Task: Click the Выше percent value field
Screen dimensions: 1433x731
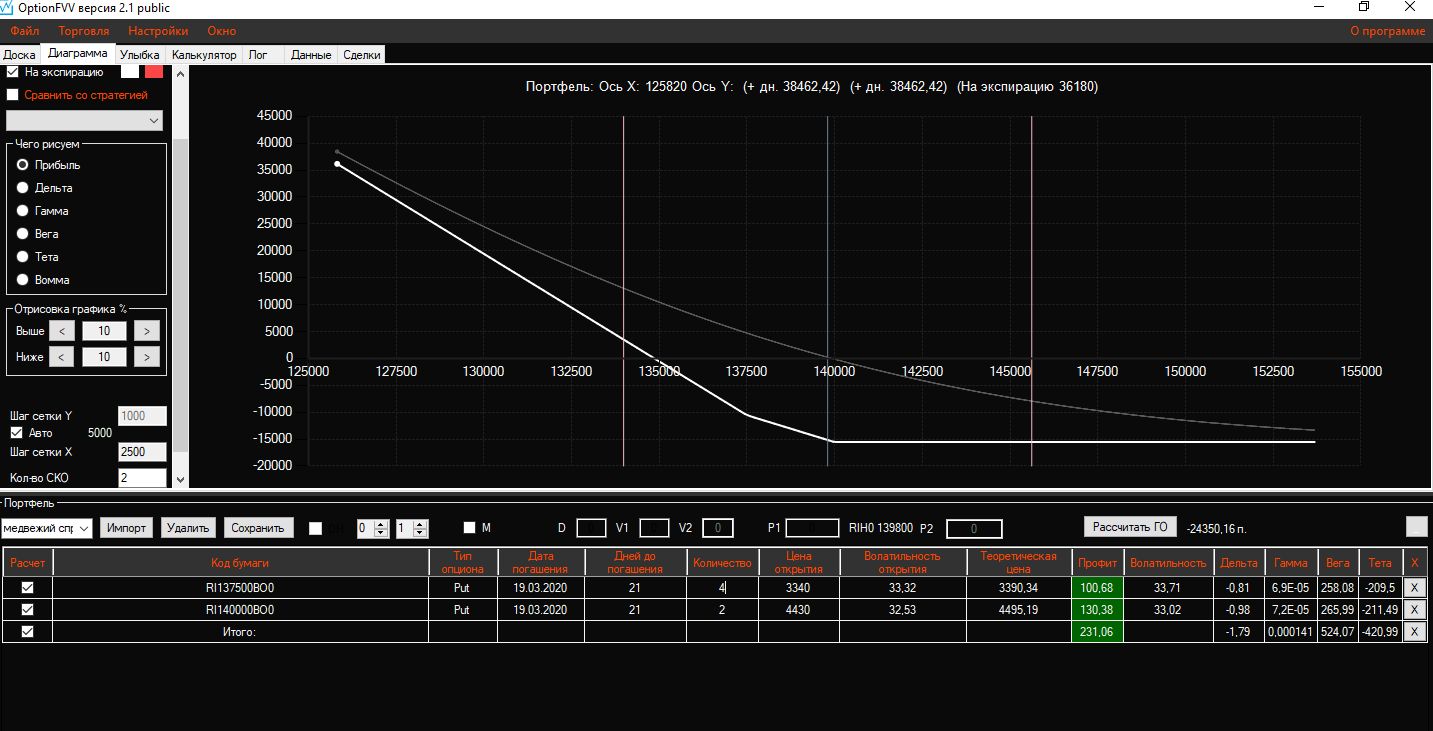Action: tap(104, 331)
